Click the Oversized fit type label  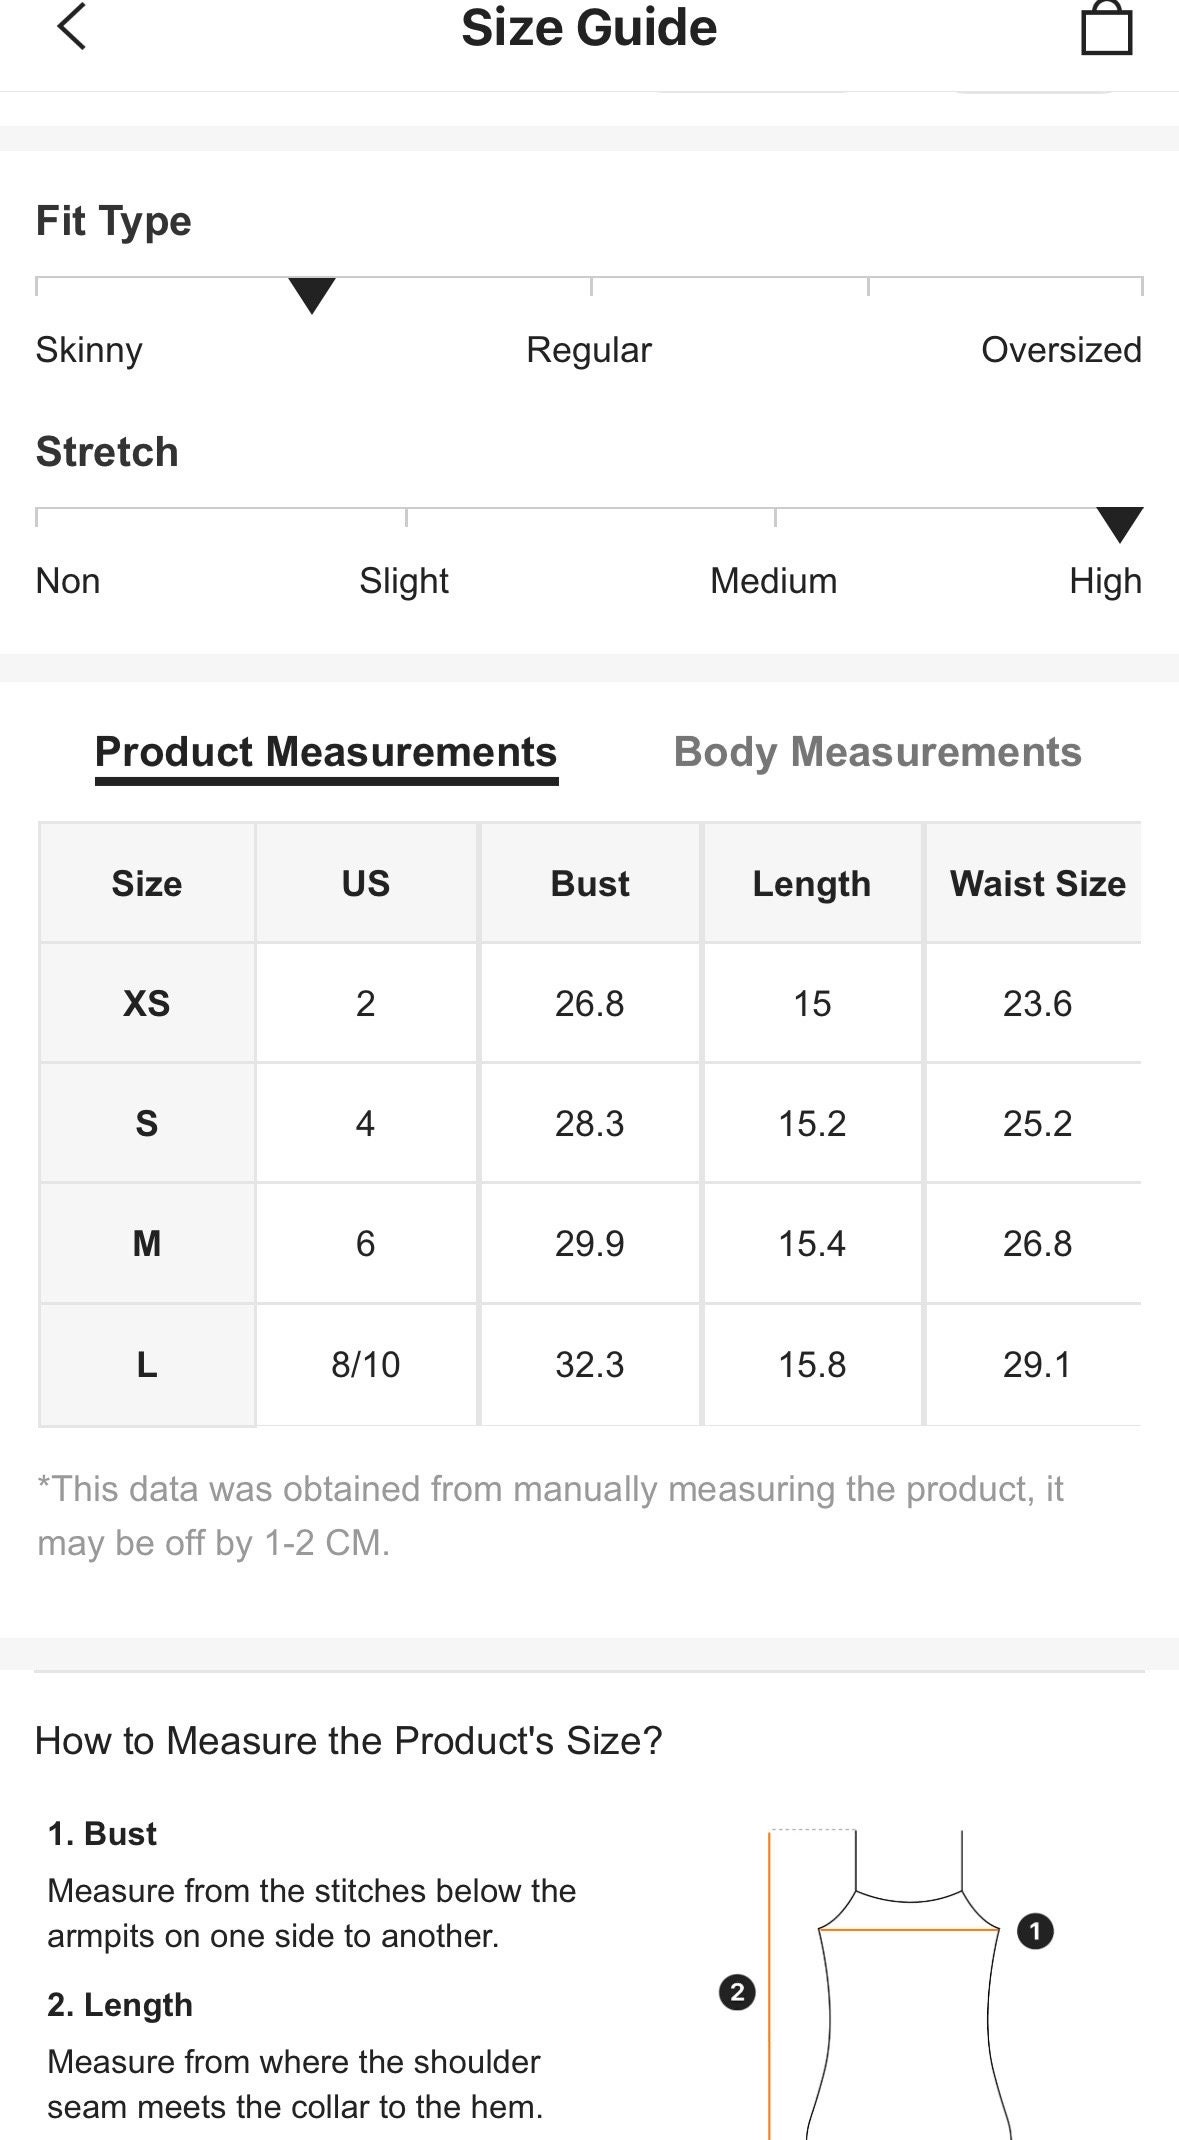tap(1061, 350)
